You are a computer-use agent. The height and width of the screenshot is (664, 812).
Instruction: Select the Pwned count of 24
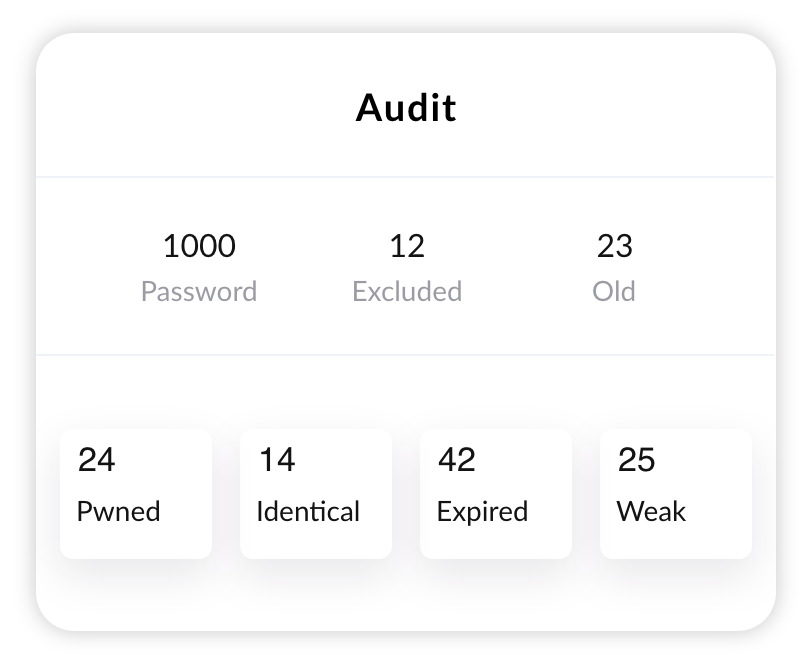(x=96, y=461)
